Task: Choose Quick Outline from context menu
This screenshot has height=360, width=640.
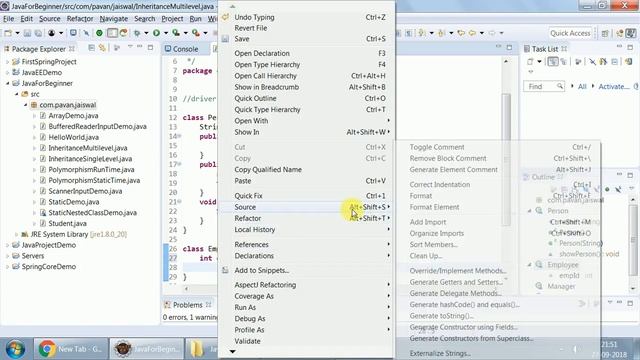Action: pyautogui.click(x=306, y=98)
